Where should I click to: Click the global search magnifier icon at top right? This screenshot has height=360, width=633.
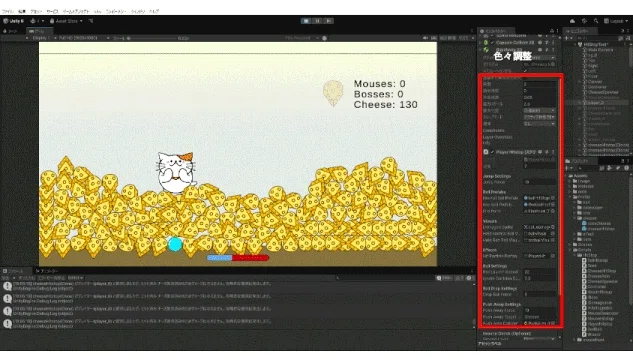pos(596,21)
